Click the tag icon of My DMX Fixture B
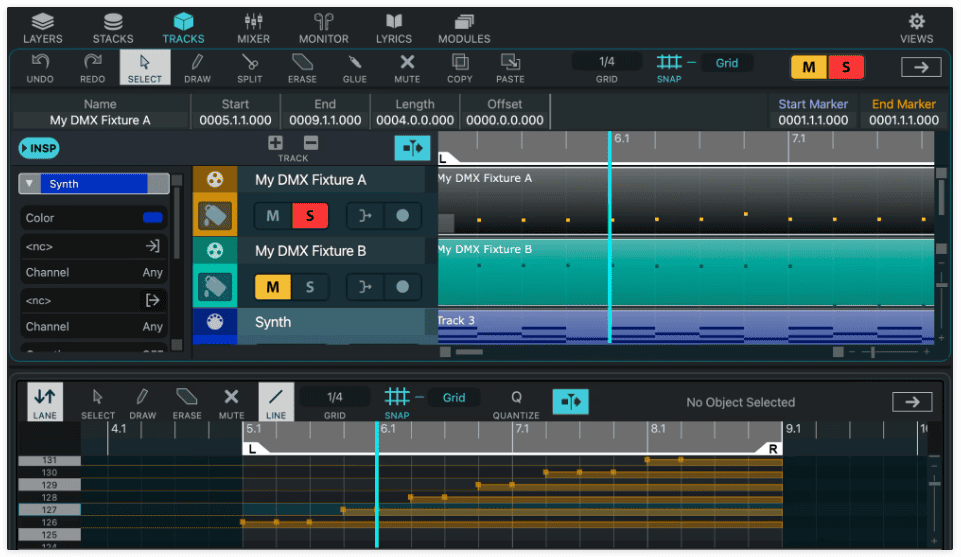This screenshot has height=557, width=961. coord(215,286)
